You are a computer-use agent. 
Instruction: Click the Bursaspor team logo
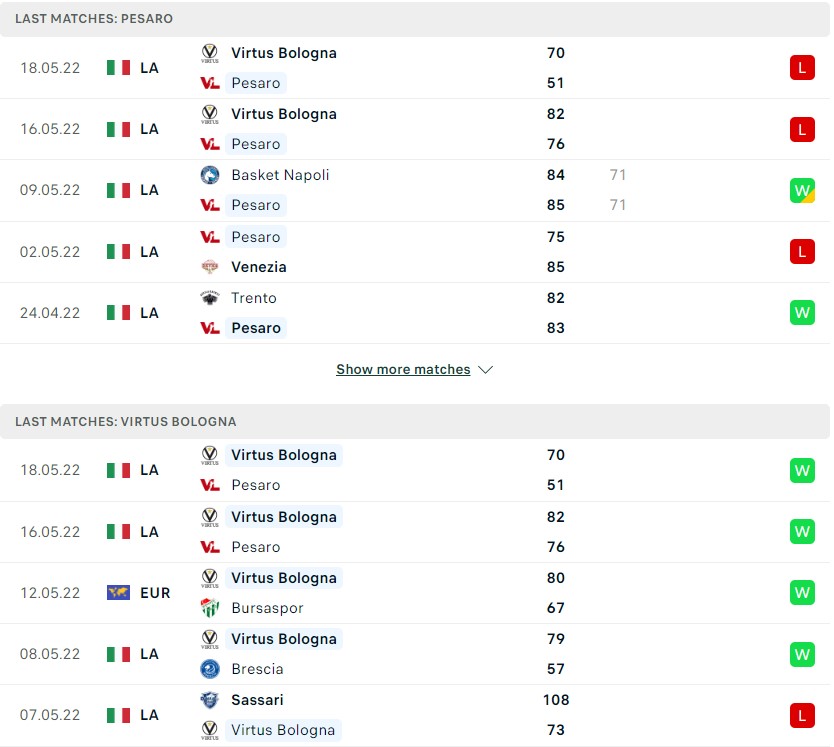pos(209,608)
